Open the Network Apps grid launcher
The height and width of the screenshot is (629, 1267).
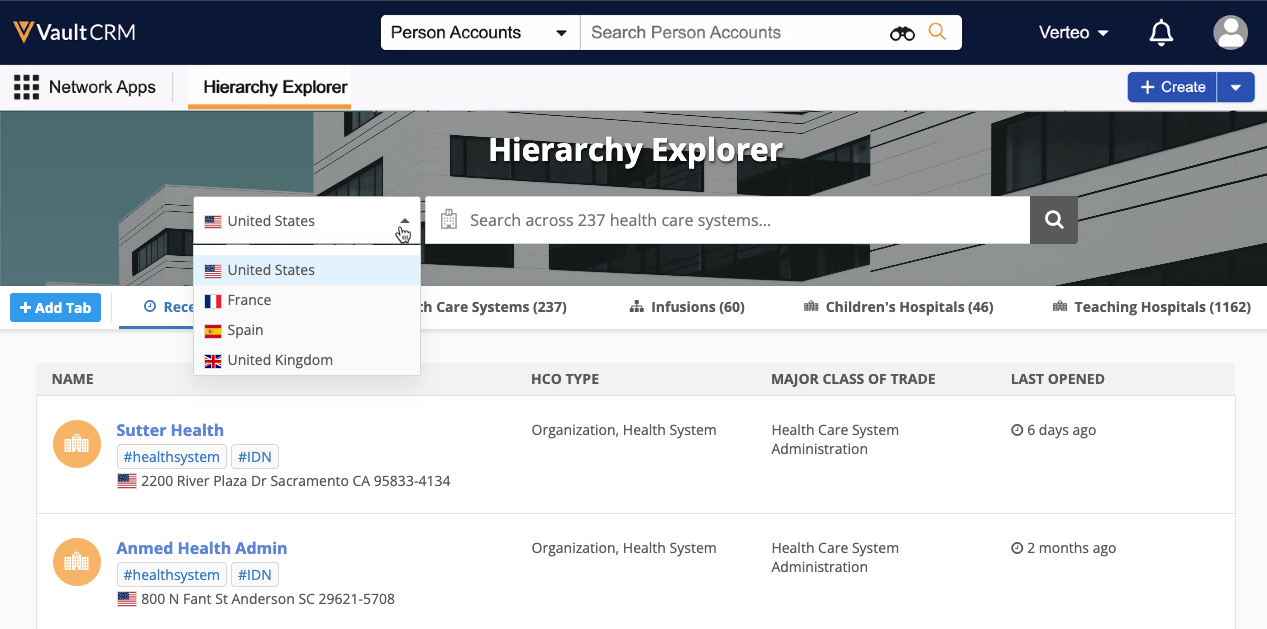click(x=26, y=87)
